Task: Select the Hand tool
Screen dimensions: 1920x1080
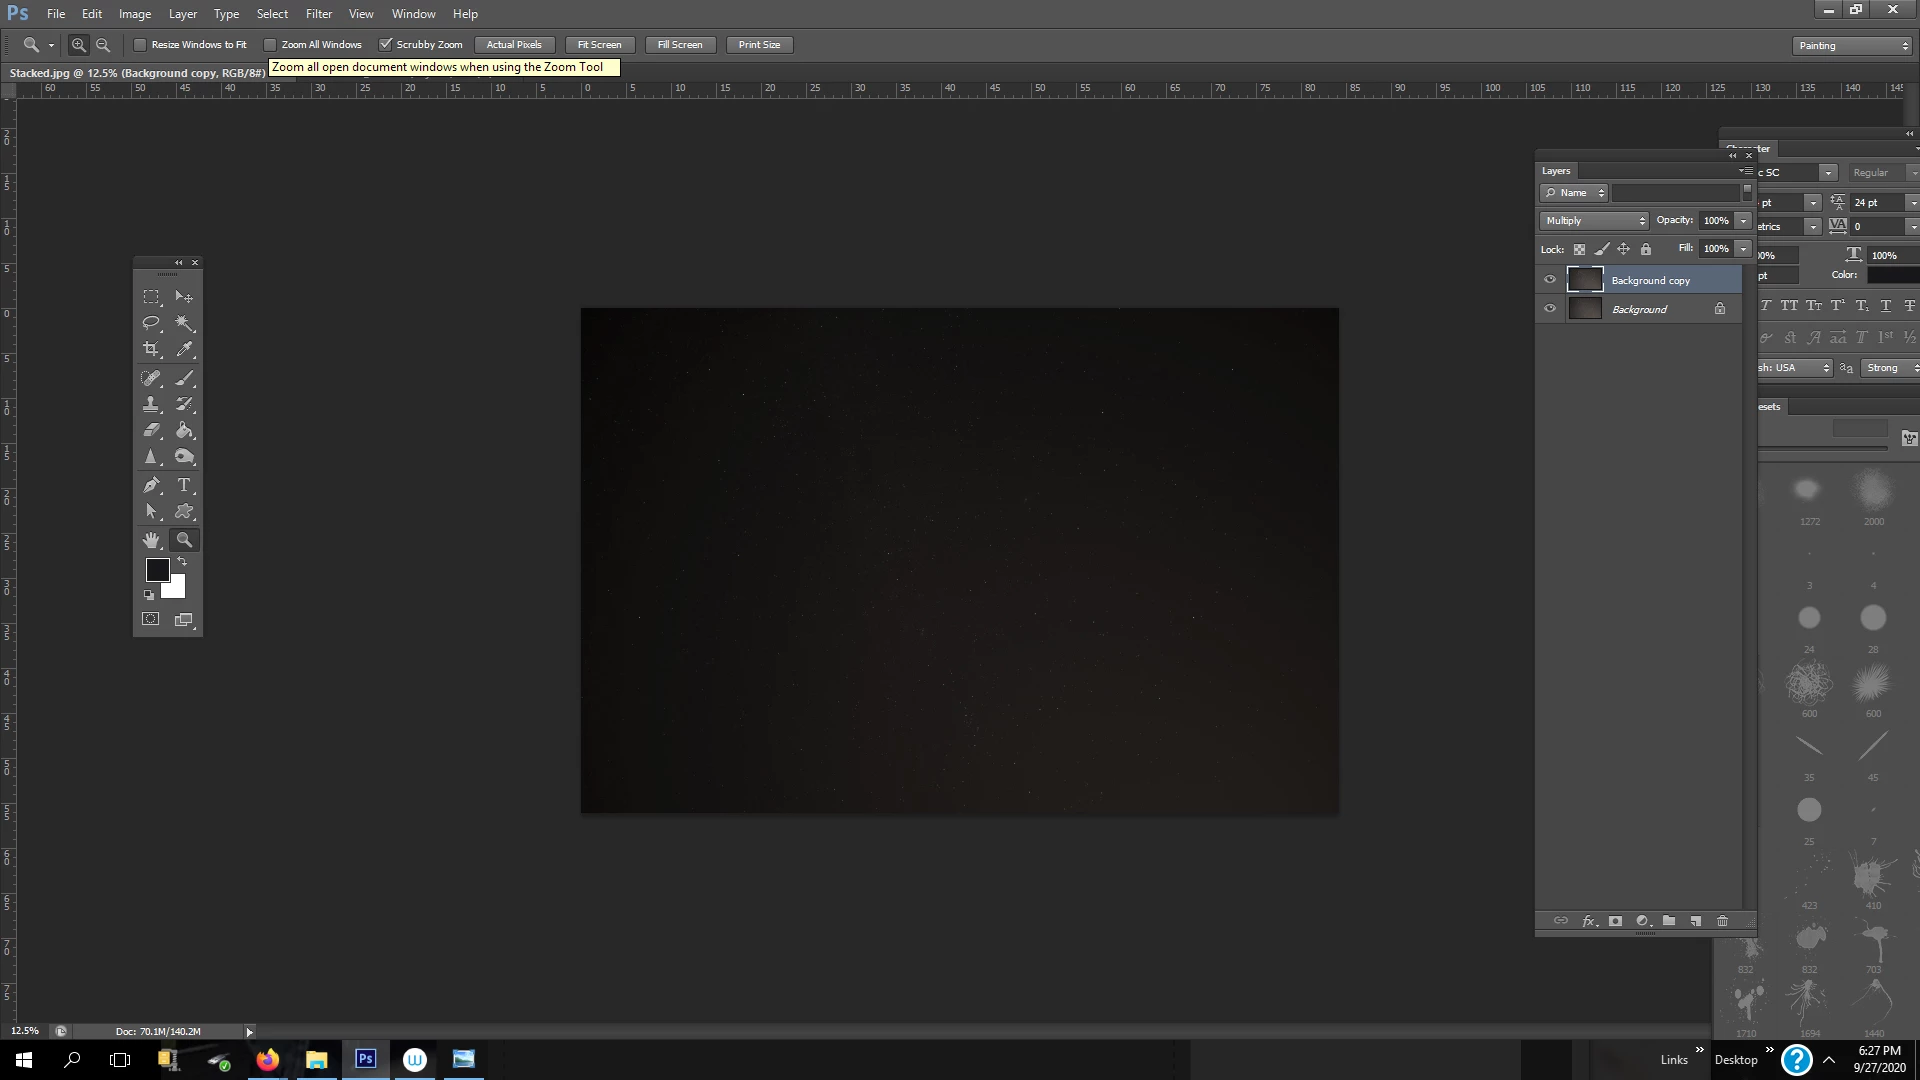Action: tap(151, 540)
